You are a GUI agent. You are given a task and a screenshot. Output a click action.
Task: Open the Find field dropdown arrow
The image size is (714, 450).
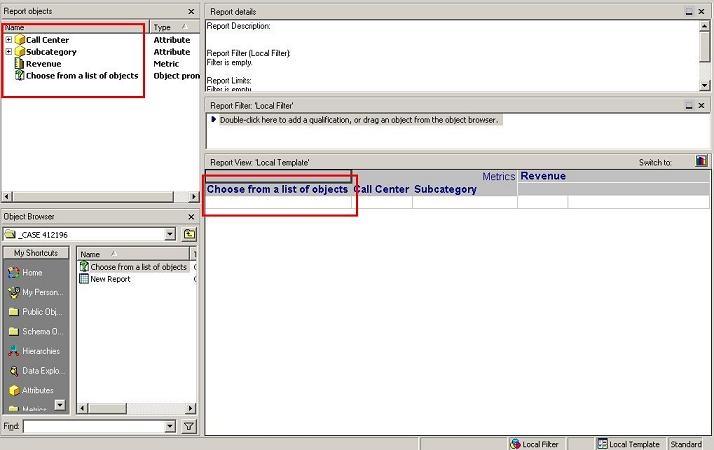click(169, 427)
